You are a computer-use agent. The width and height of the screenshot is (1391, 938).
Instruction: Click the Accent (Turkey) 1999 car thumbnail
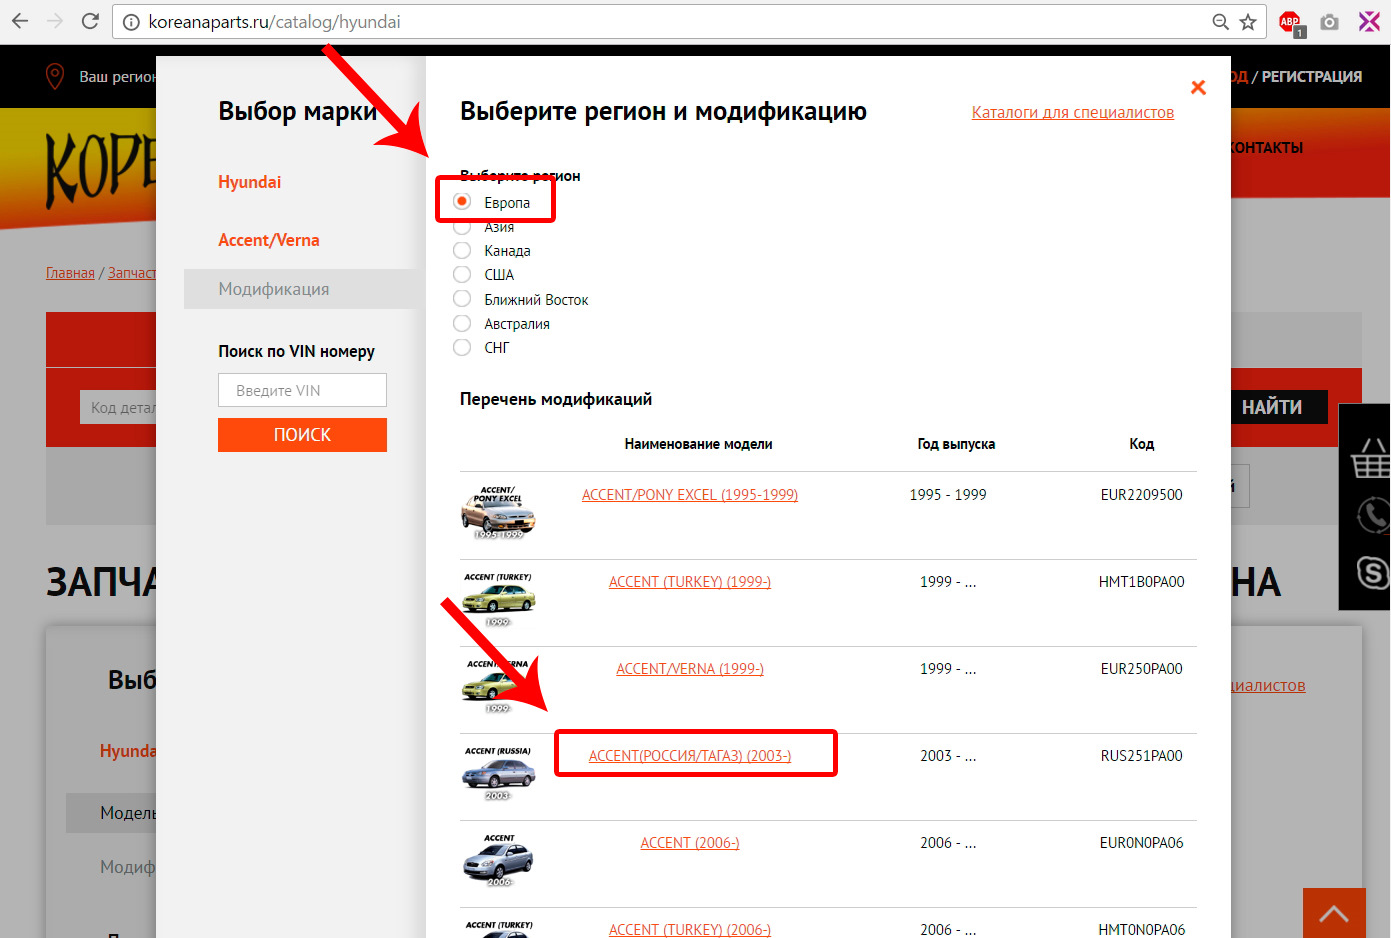pos(498,600)
